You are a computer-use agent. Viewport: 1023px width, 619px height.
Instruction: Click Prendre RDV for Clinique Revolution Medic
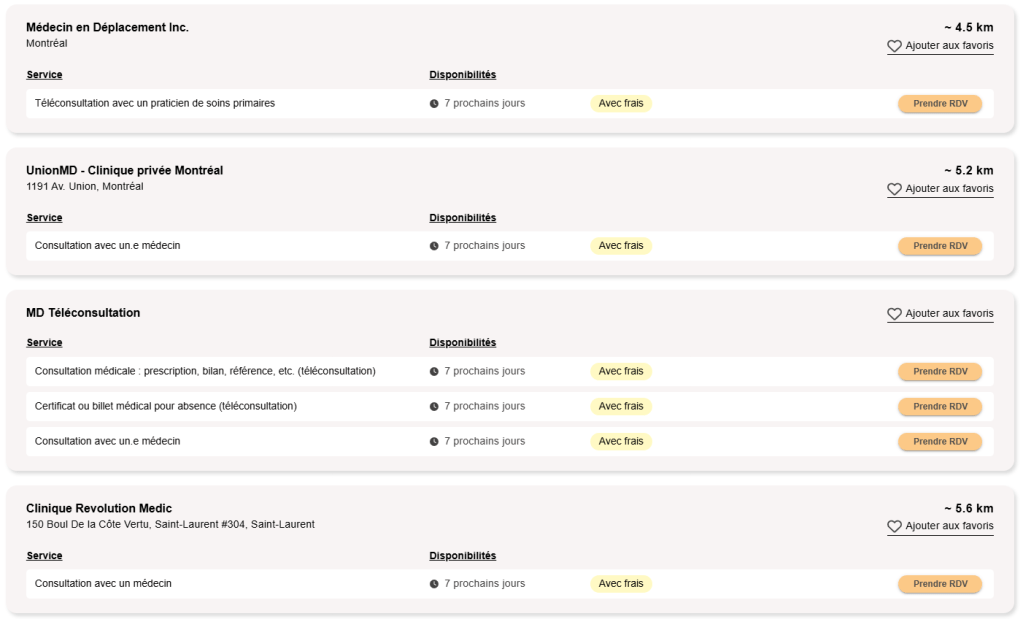click(x=939, y=584)
